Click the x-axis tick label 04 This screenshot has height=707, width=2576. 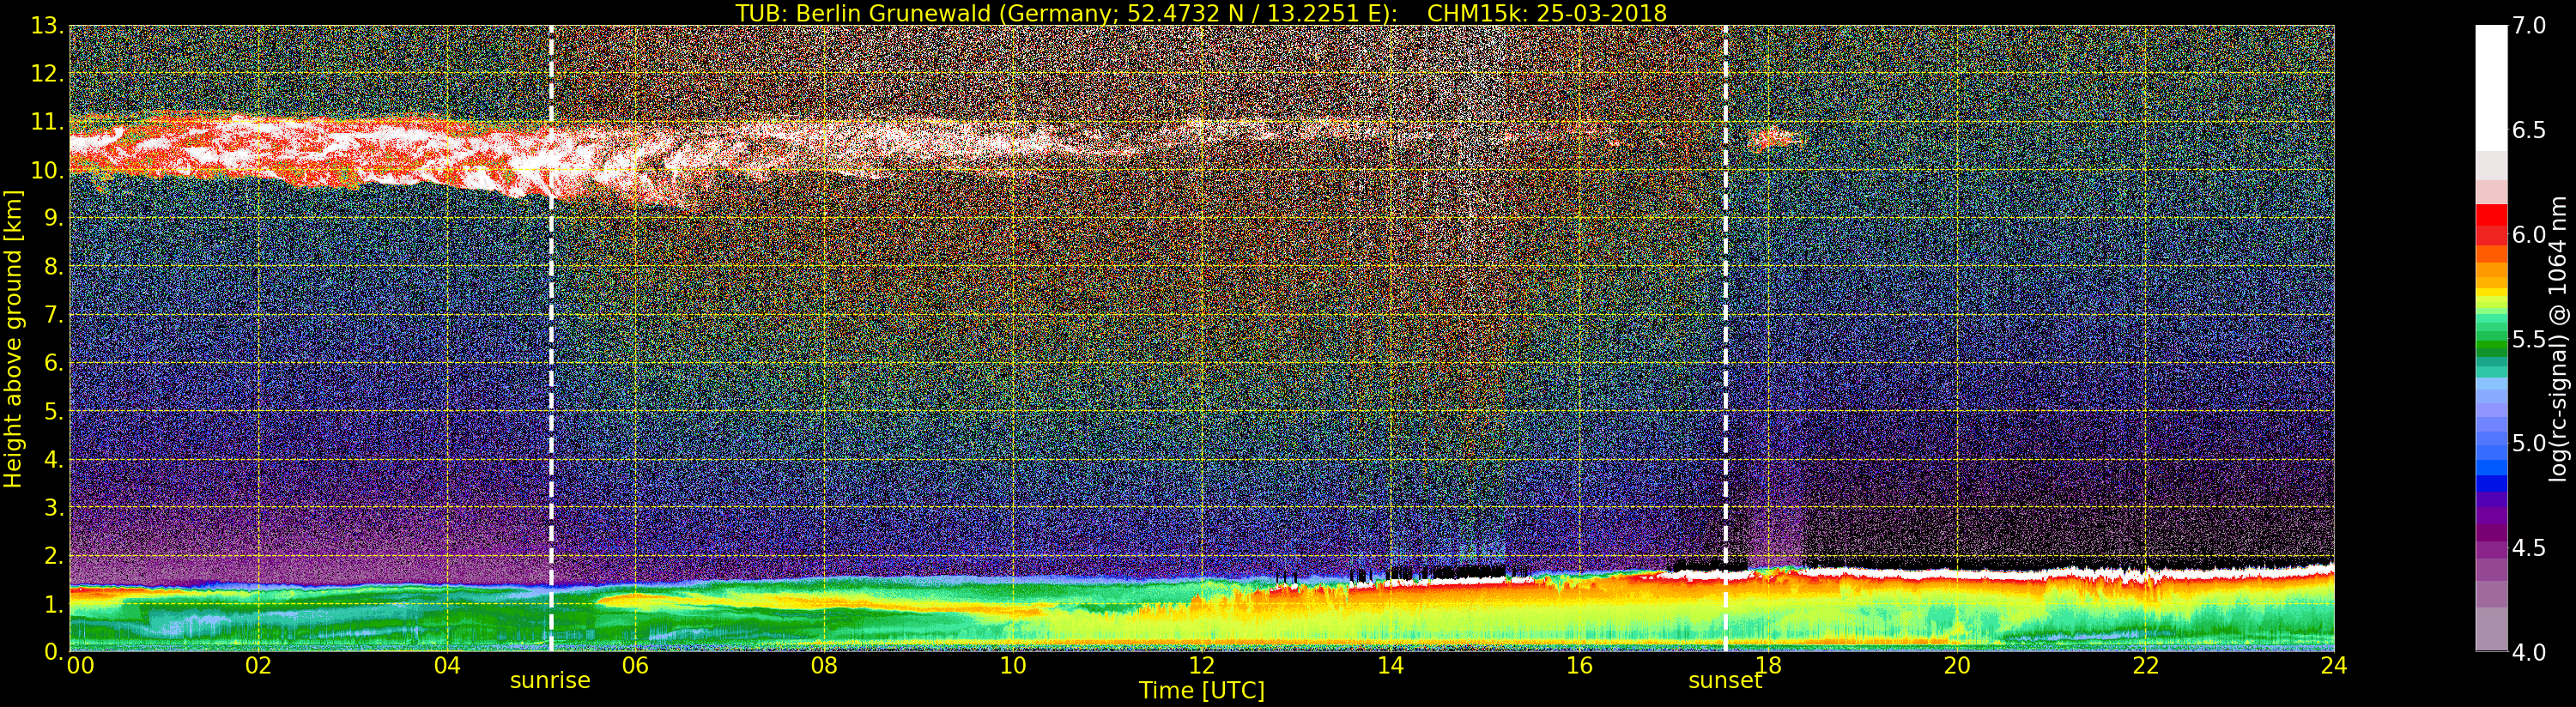[447, 666]
